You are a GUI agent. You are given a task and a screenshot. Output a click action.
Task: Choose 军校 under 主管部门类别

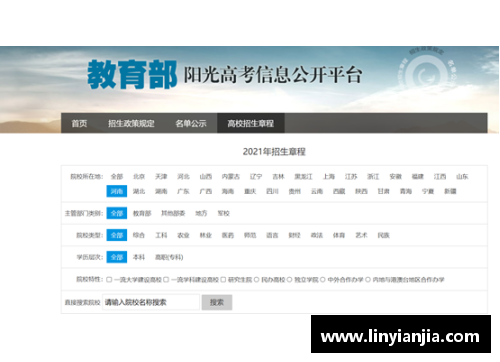point(223,213)
